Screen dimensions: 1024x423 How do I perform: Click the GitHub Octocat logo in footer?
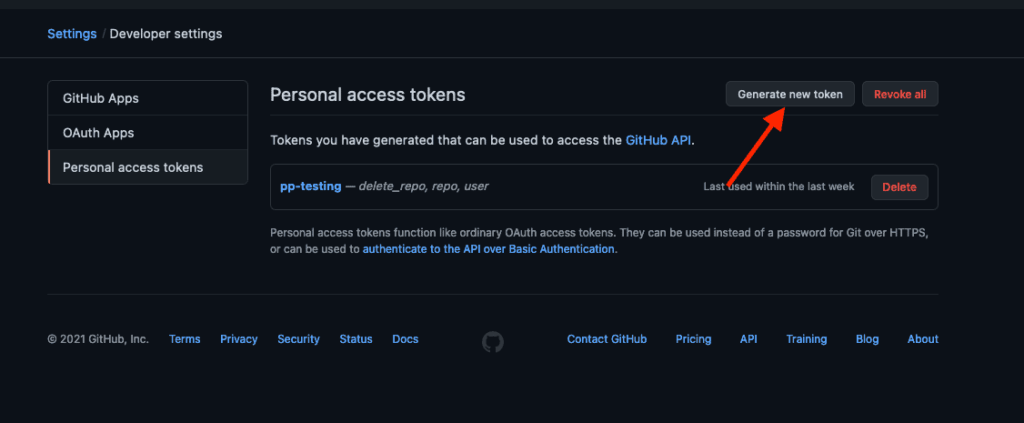(493, 341)
